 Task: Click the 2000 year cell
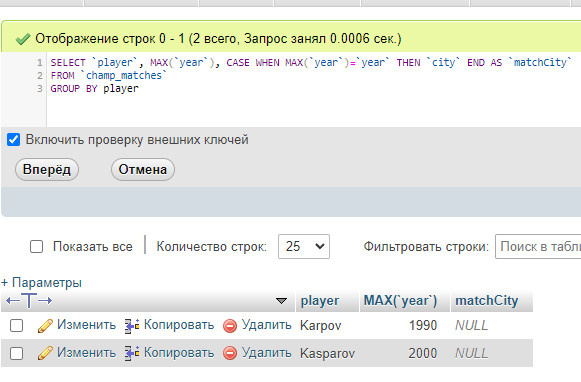(423, 353)
